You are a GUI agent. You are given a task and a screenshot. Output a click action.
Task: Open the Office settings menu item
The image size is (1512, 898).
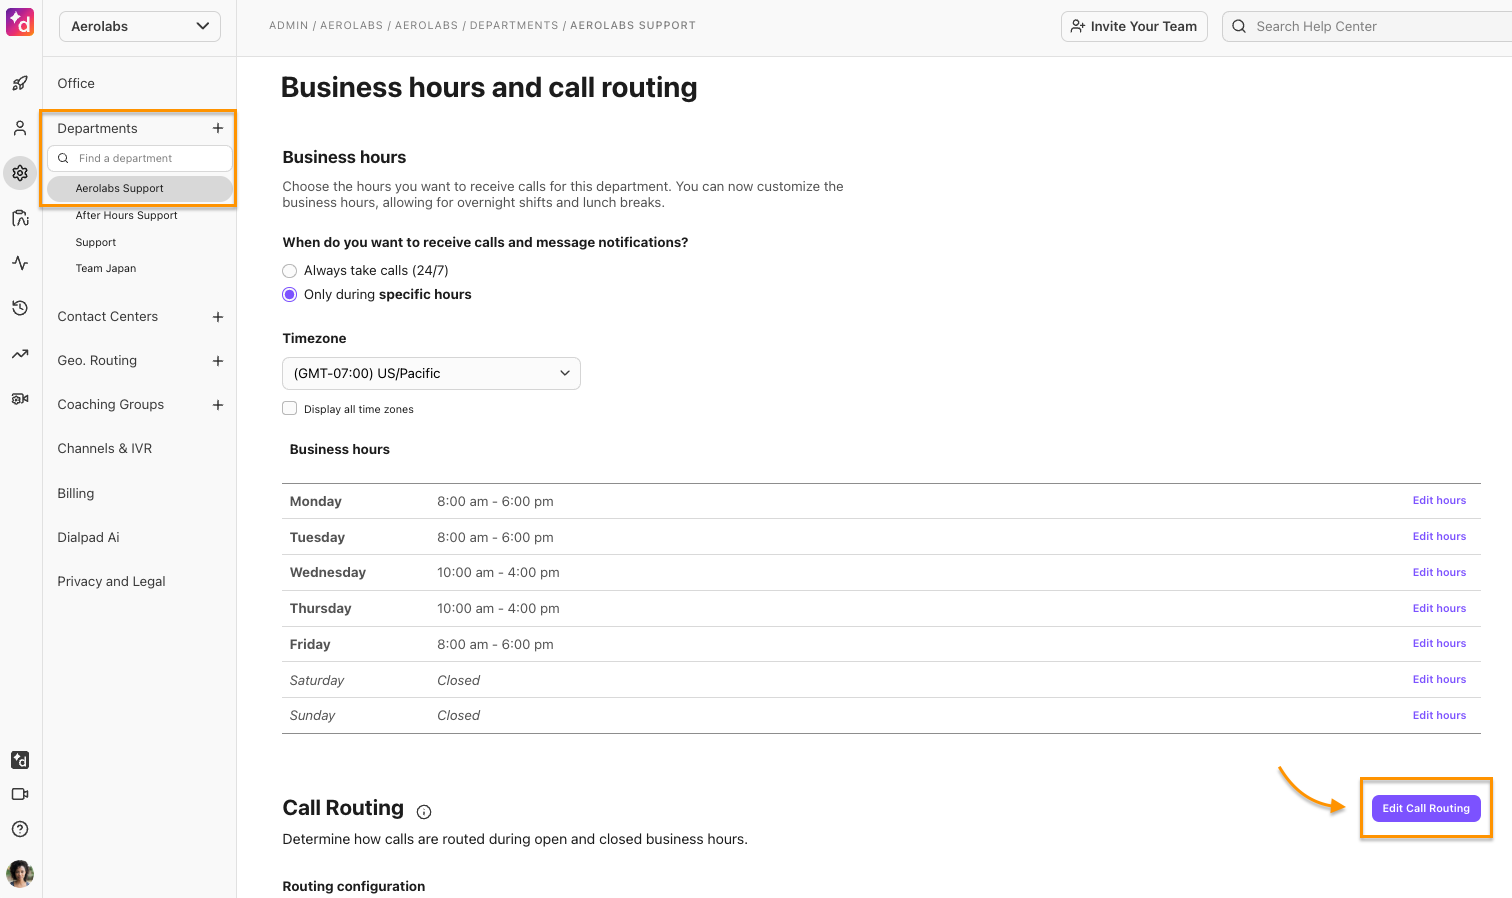coord(76,83)
